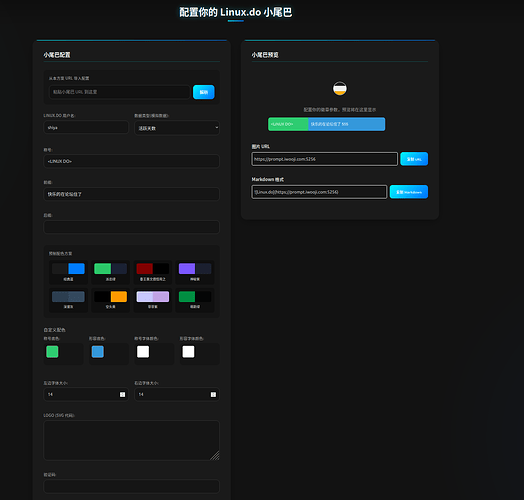Open the data type dropdown
This screenshot has width=524, height=500.
(177, 128)
